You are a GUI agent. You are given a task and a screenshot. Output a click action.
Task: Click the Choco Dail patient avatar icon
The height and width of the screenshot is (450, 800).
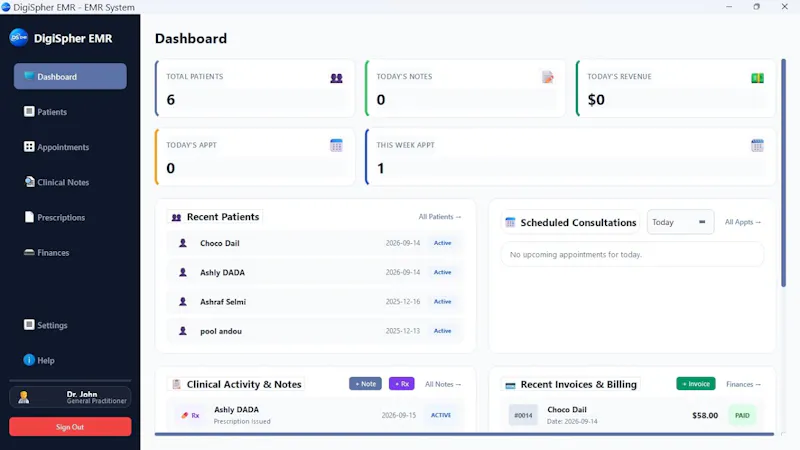tap(183, 243)
